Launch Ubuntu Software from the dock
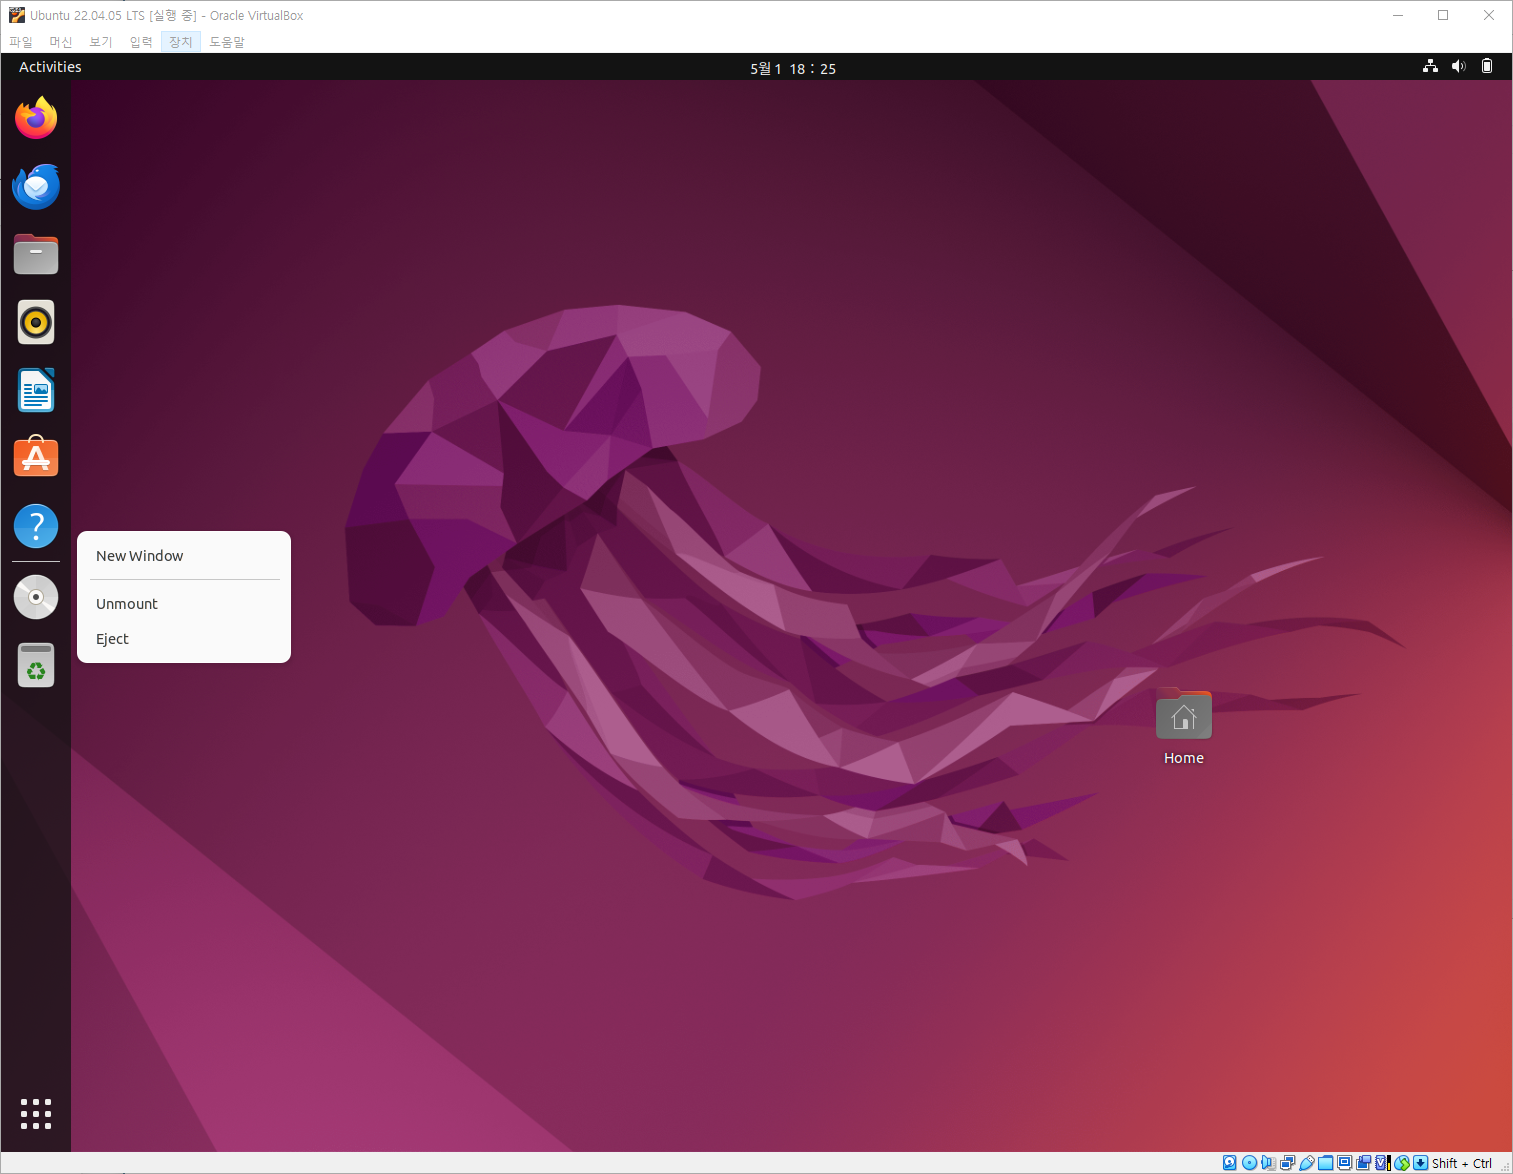The image size is (1513, 1174). pos(36,458)
